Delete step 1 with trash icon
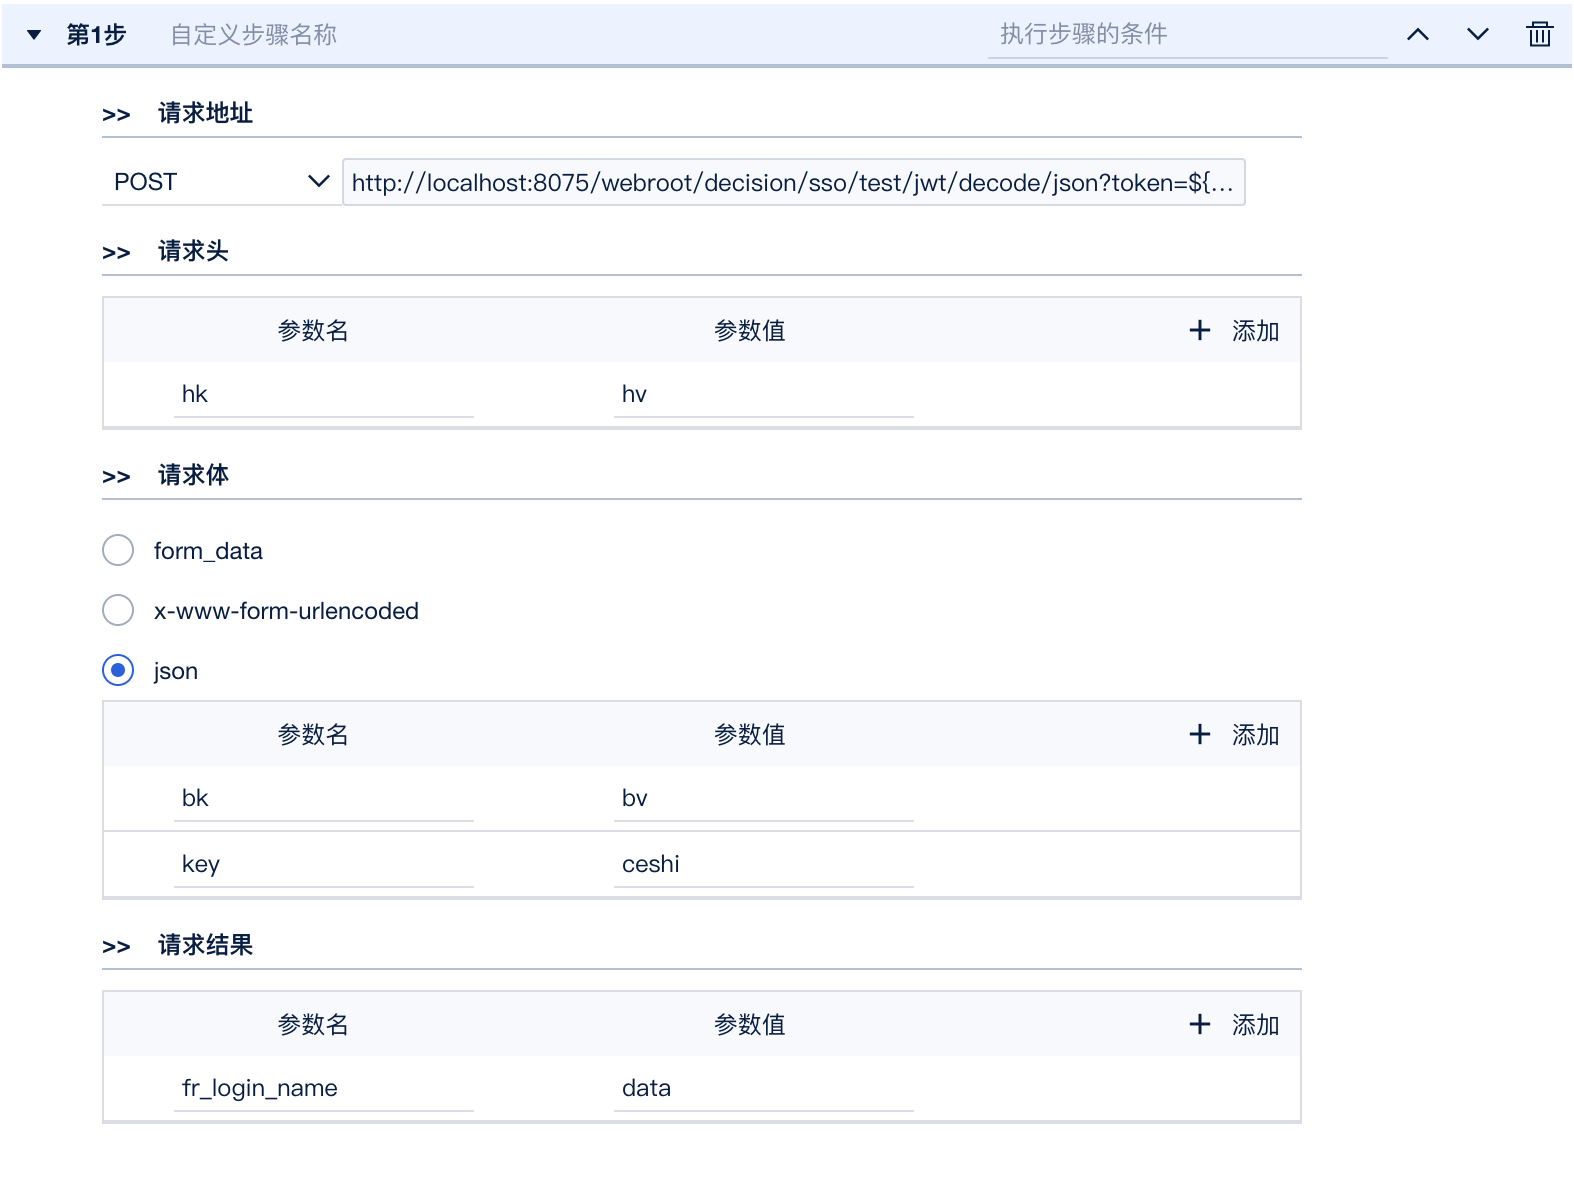The height and width of the screenshot is (1200, 1574). point(1539,35)
